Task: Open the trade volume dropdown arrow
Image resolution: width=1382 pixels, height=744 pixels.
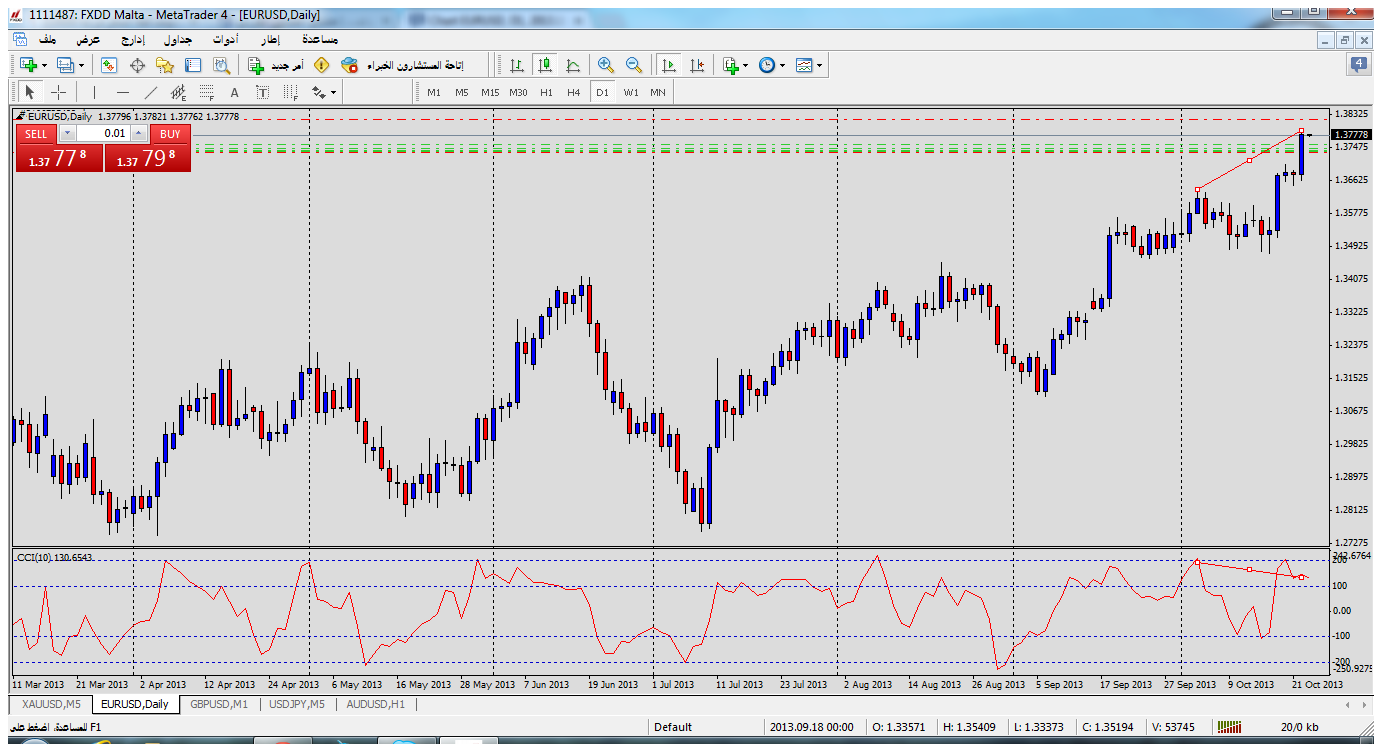Action: (x=67, y=133)
